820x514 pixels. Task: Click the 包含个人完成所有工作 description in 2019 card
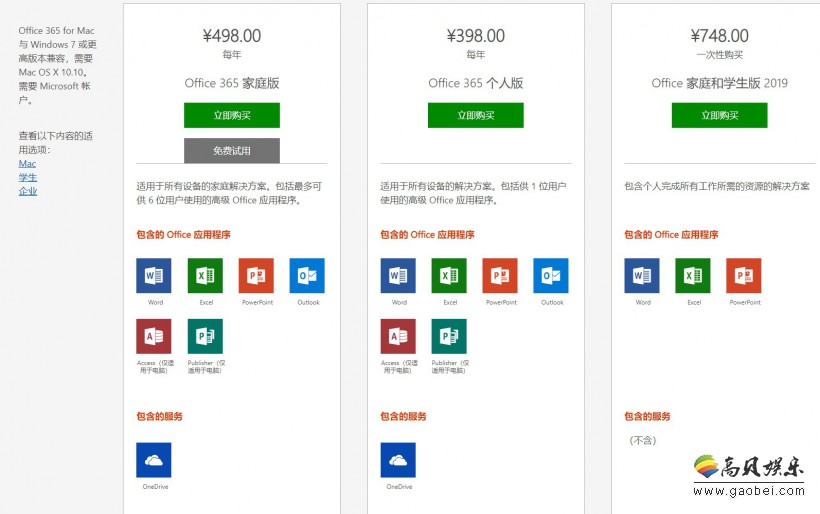(x=717, y=186)
